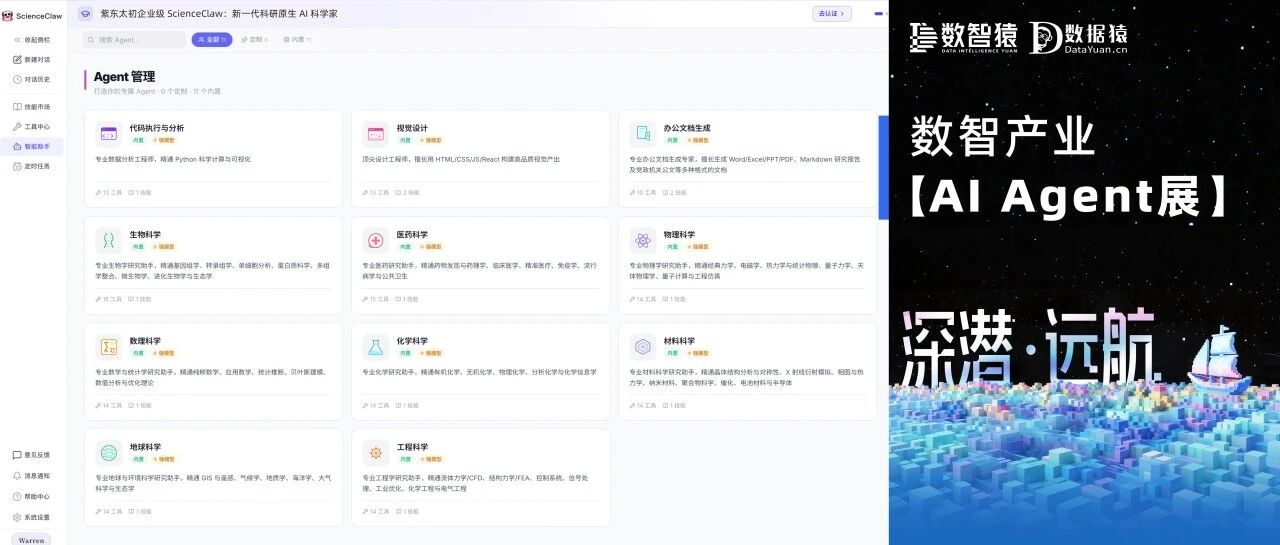The image size is (1280, 545).
Task: Click the blue vertical scrollbar thumb
Action: [883, 167]
